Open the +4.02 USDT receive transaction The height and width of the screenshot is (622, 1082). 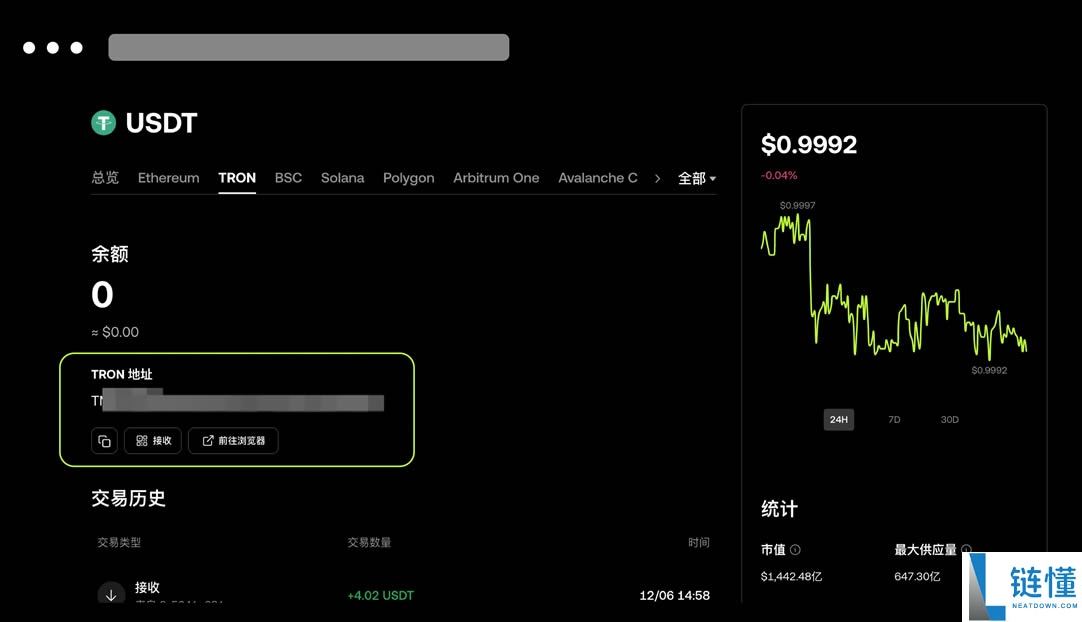pyautogui.click(x=380, y=595)
